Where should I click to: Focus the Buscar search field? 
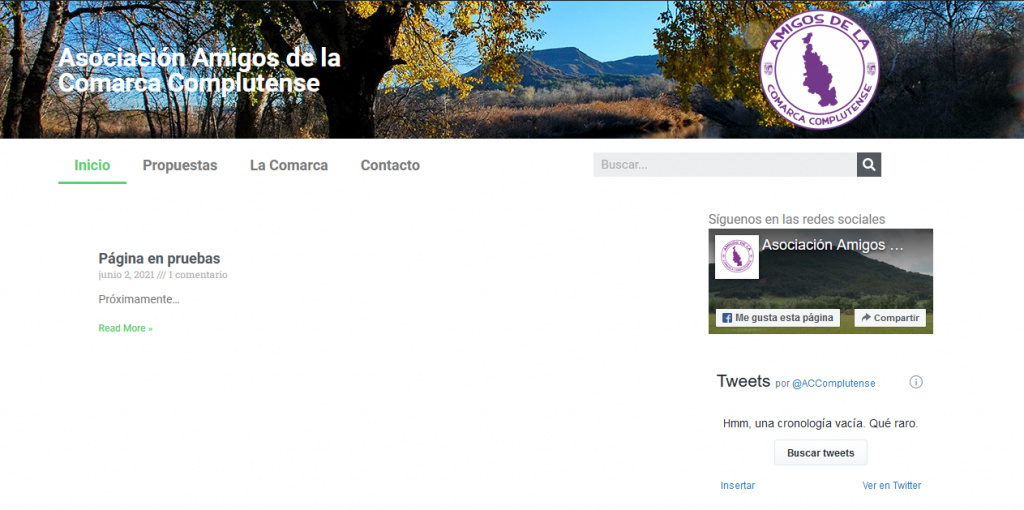point(724,165)
